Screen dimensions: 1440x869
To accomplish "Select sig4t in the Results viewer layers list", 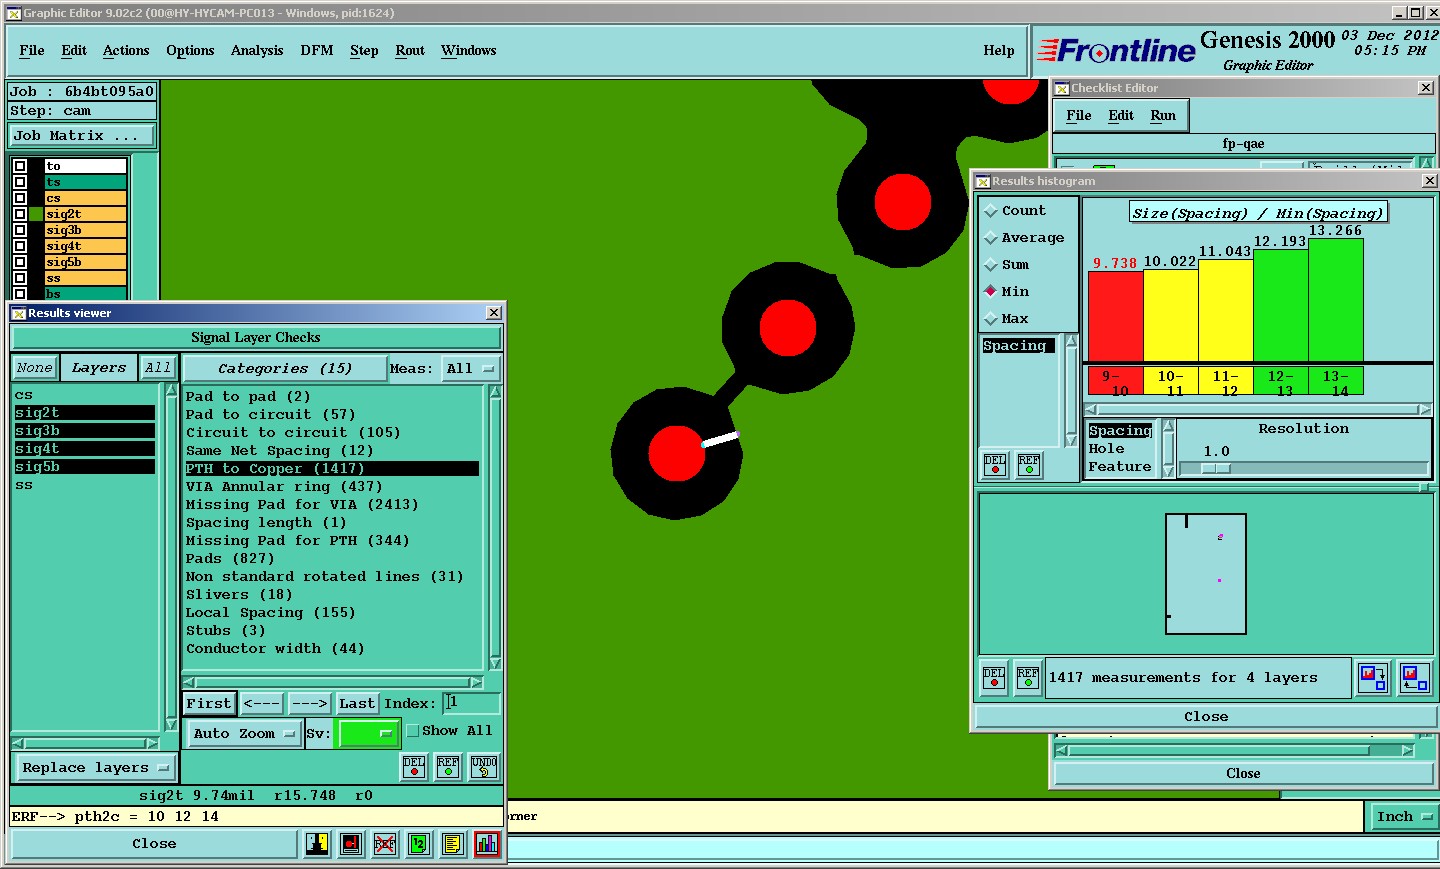I will tap(85, 449).
